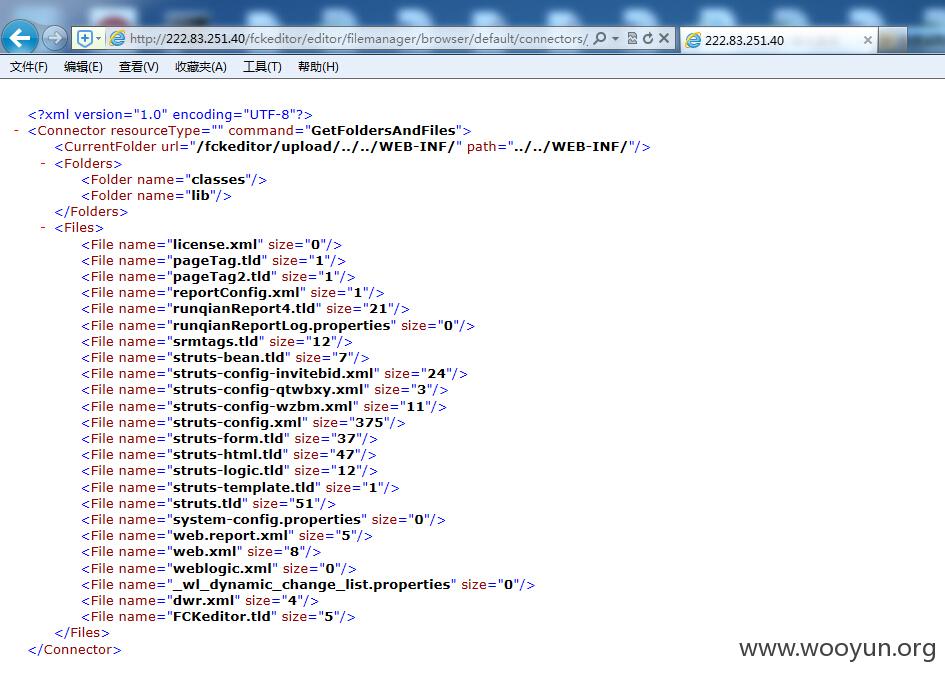Click the GetFoldersAndFiles command value
945x677 pixels.
[383, 131]
